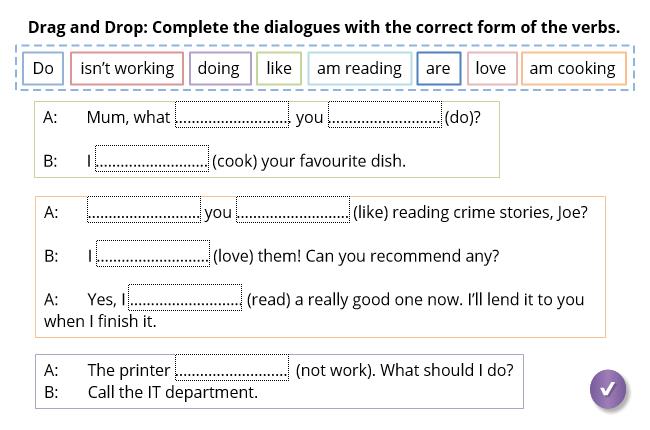650x430 pixels.
Task: Choose the 'like' word tile
Action: click(279, 68)
